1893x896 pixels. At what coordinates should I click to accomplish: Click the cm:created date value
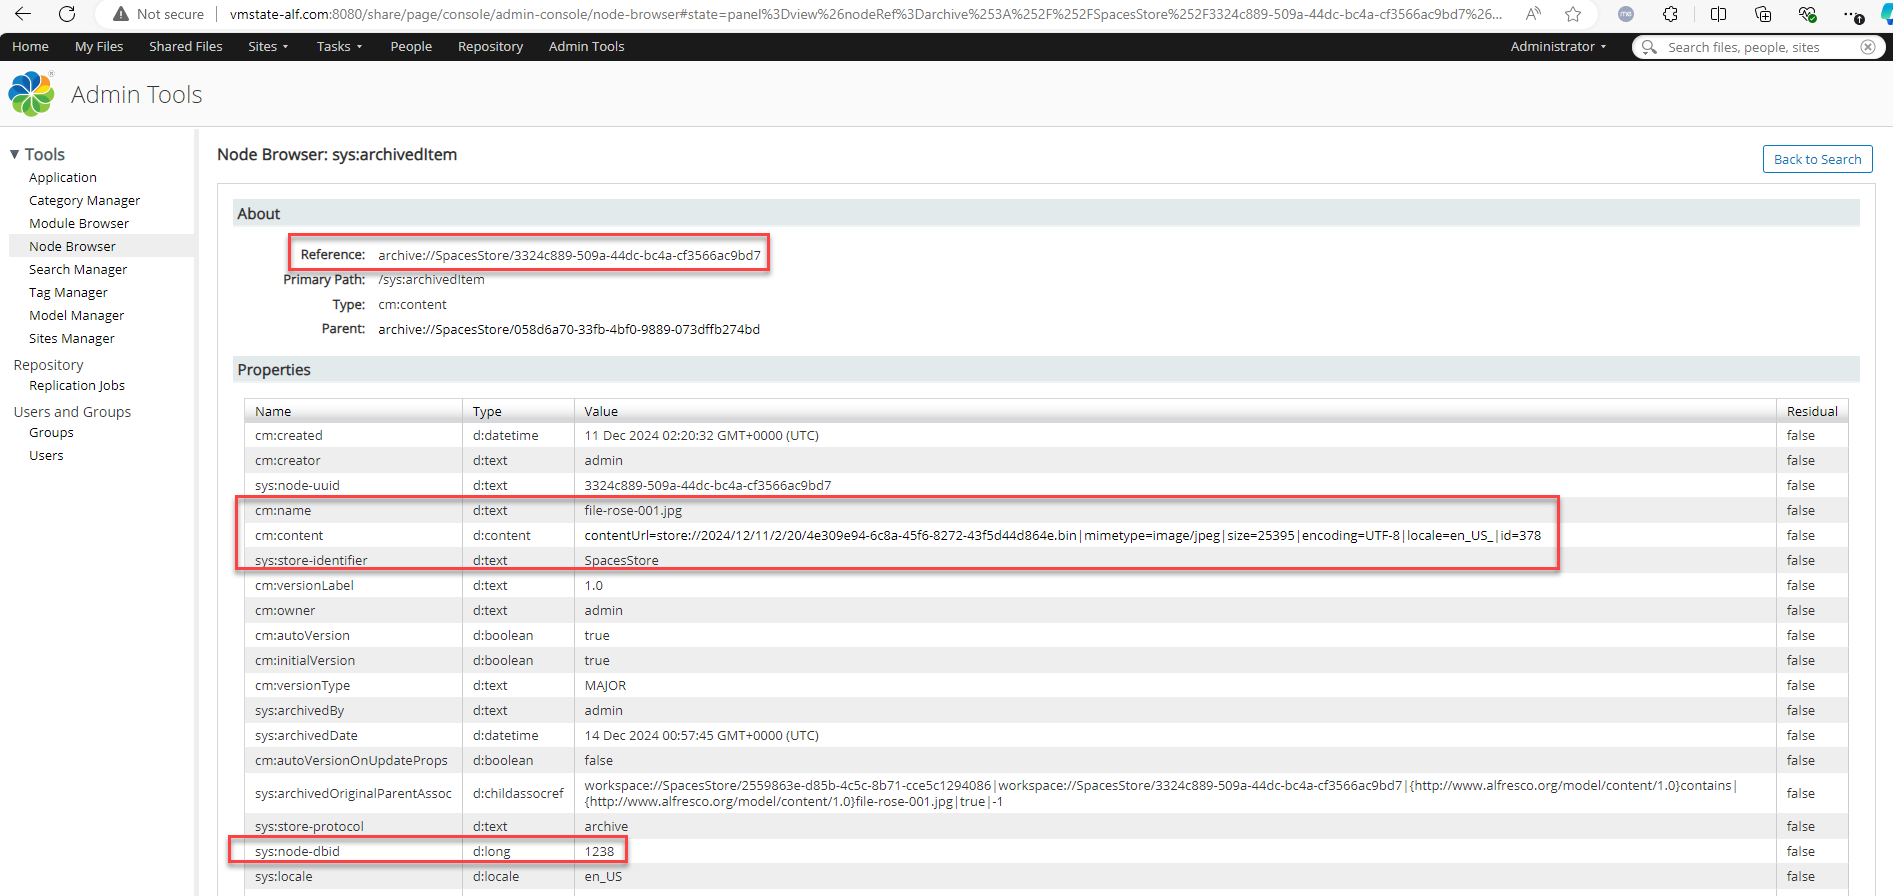pyautogui.click(x=701, y=435)
